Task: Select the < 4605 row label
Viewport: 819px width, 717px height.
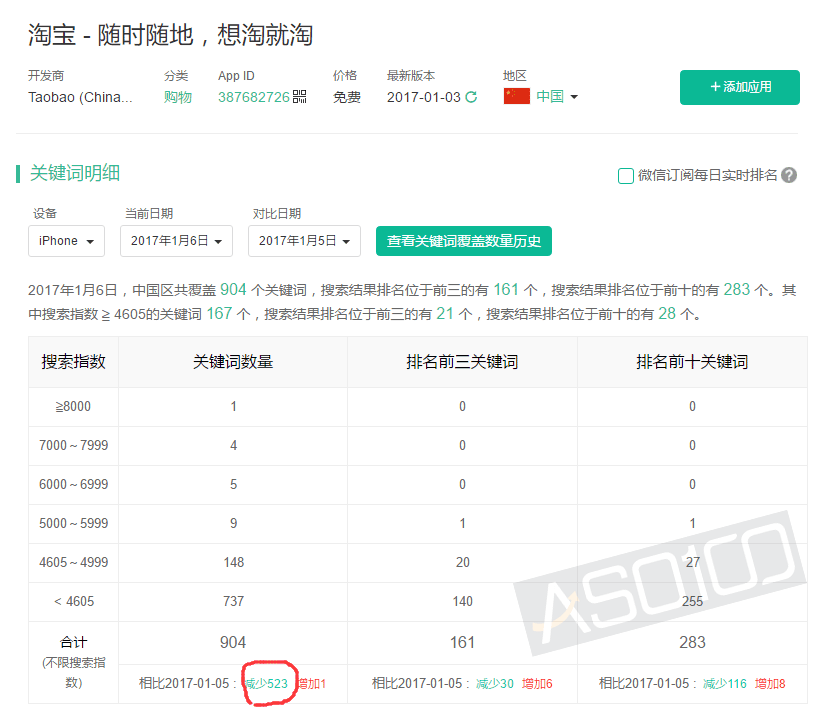Action: (x=74, y=602)
